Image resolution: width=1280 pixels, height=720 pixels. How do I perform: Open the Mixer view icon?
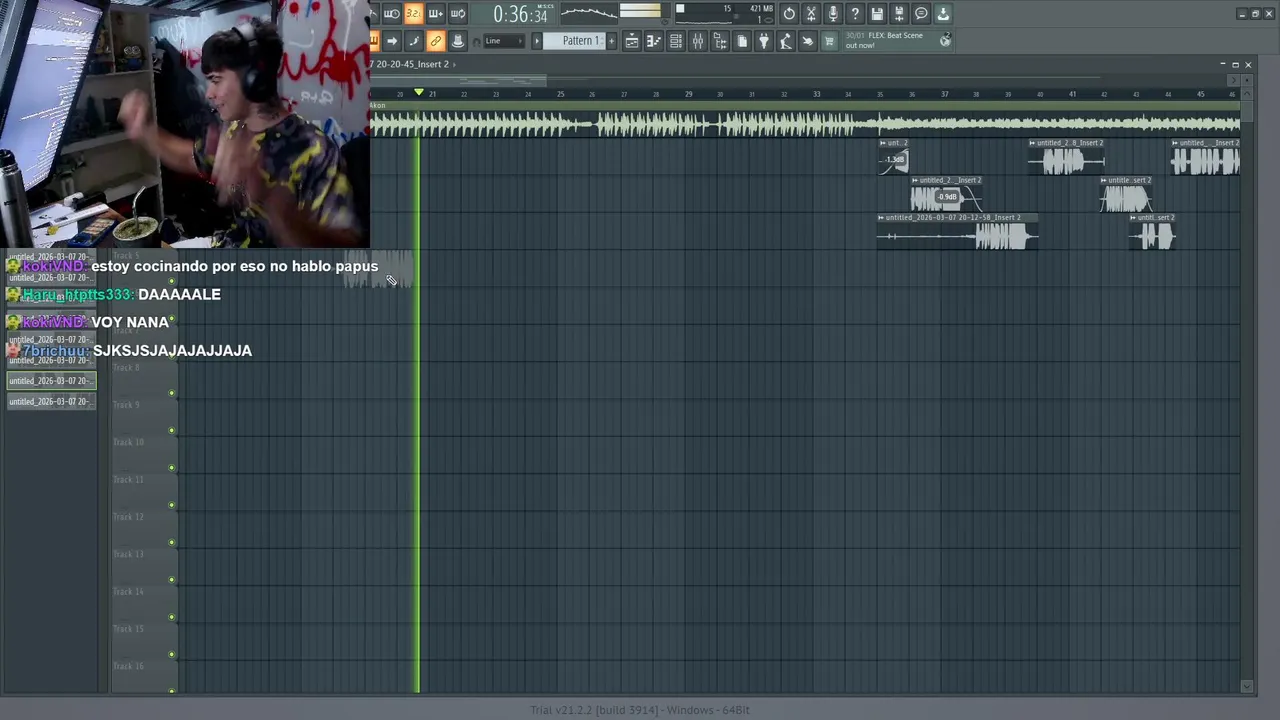pyautogui.click(x=698, y=41)
